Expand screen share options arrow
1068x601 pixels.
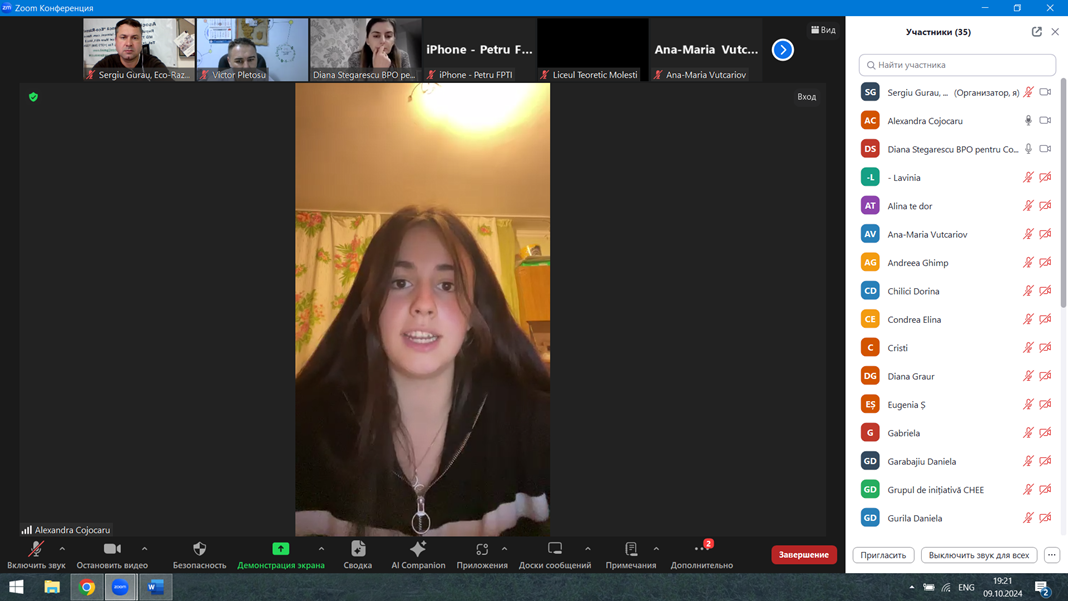click(x=321, y=549)
